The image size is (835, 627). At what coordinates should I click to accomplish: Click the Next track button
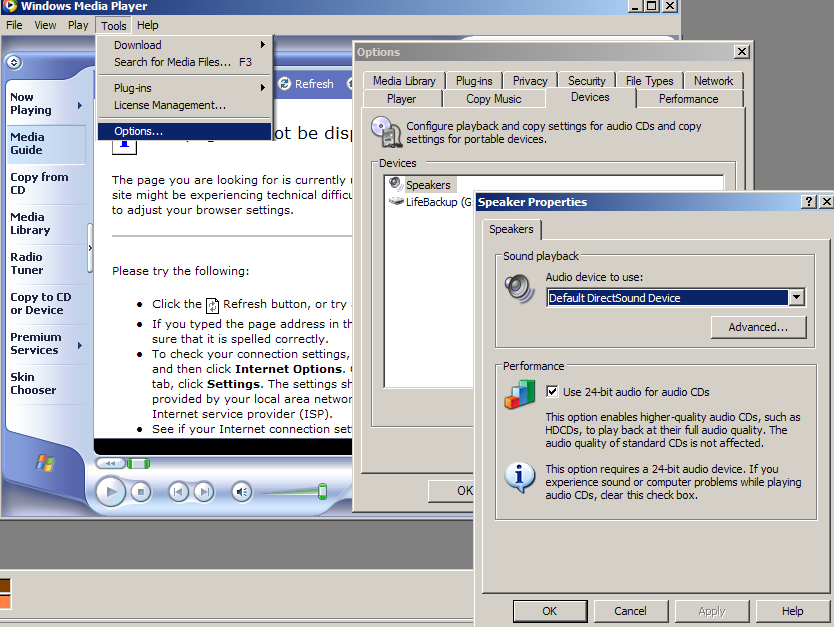204,492
